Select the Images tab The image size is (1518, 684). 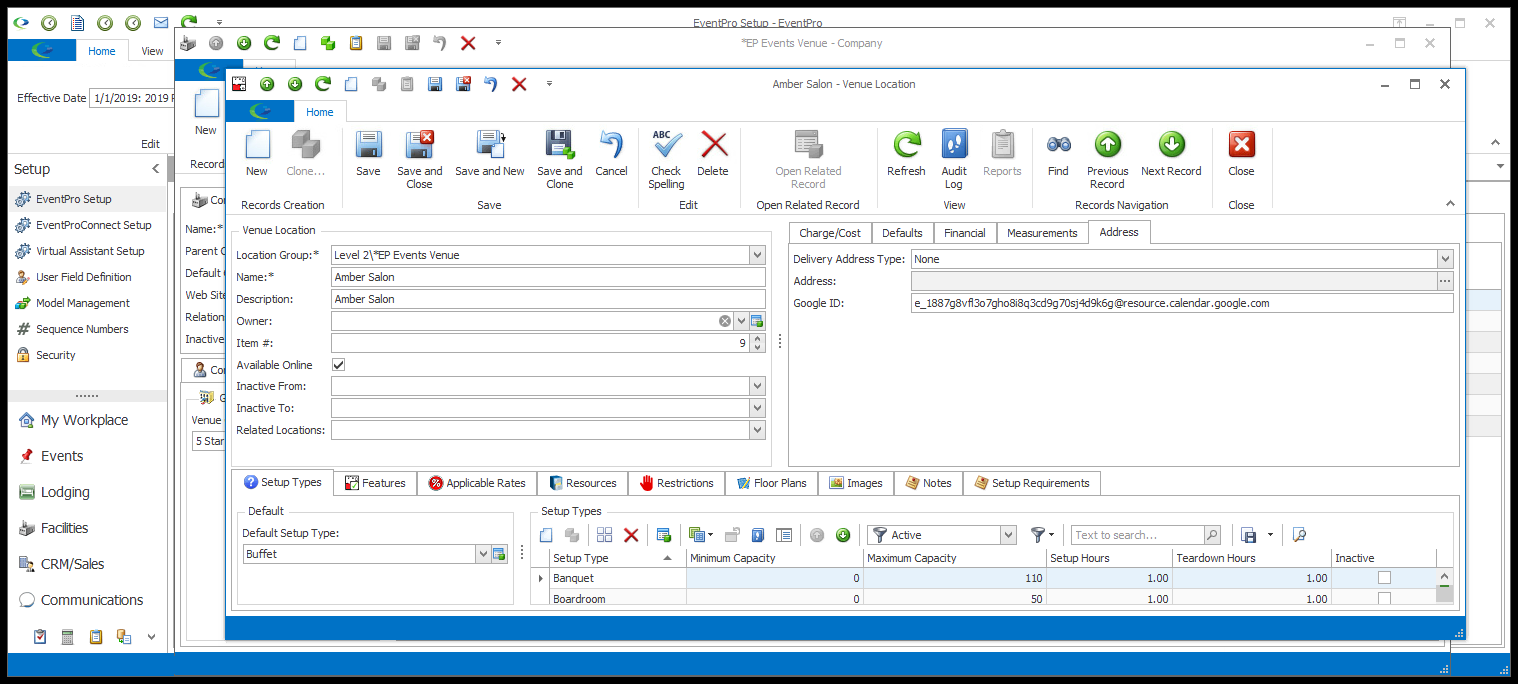tap(856, 483)
